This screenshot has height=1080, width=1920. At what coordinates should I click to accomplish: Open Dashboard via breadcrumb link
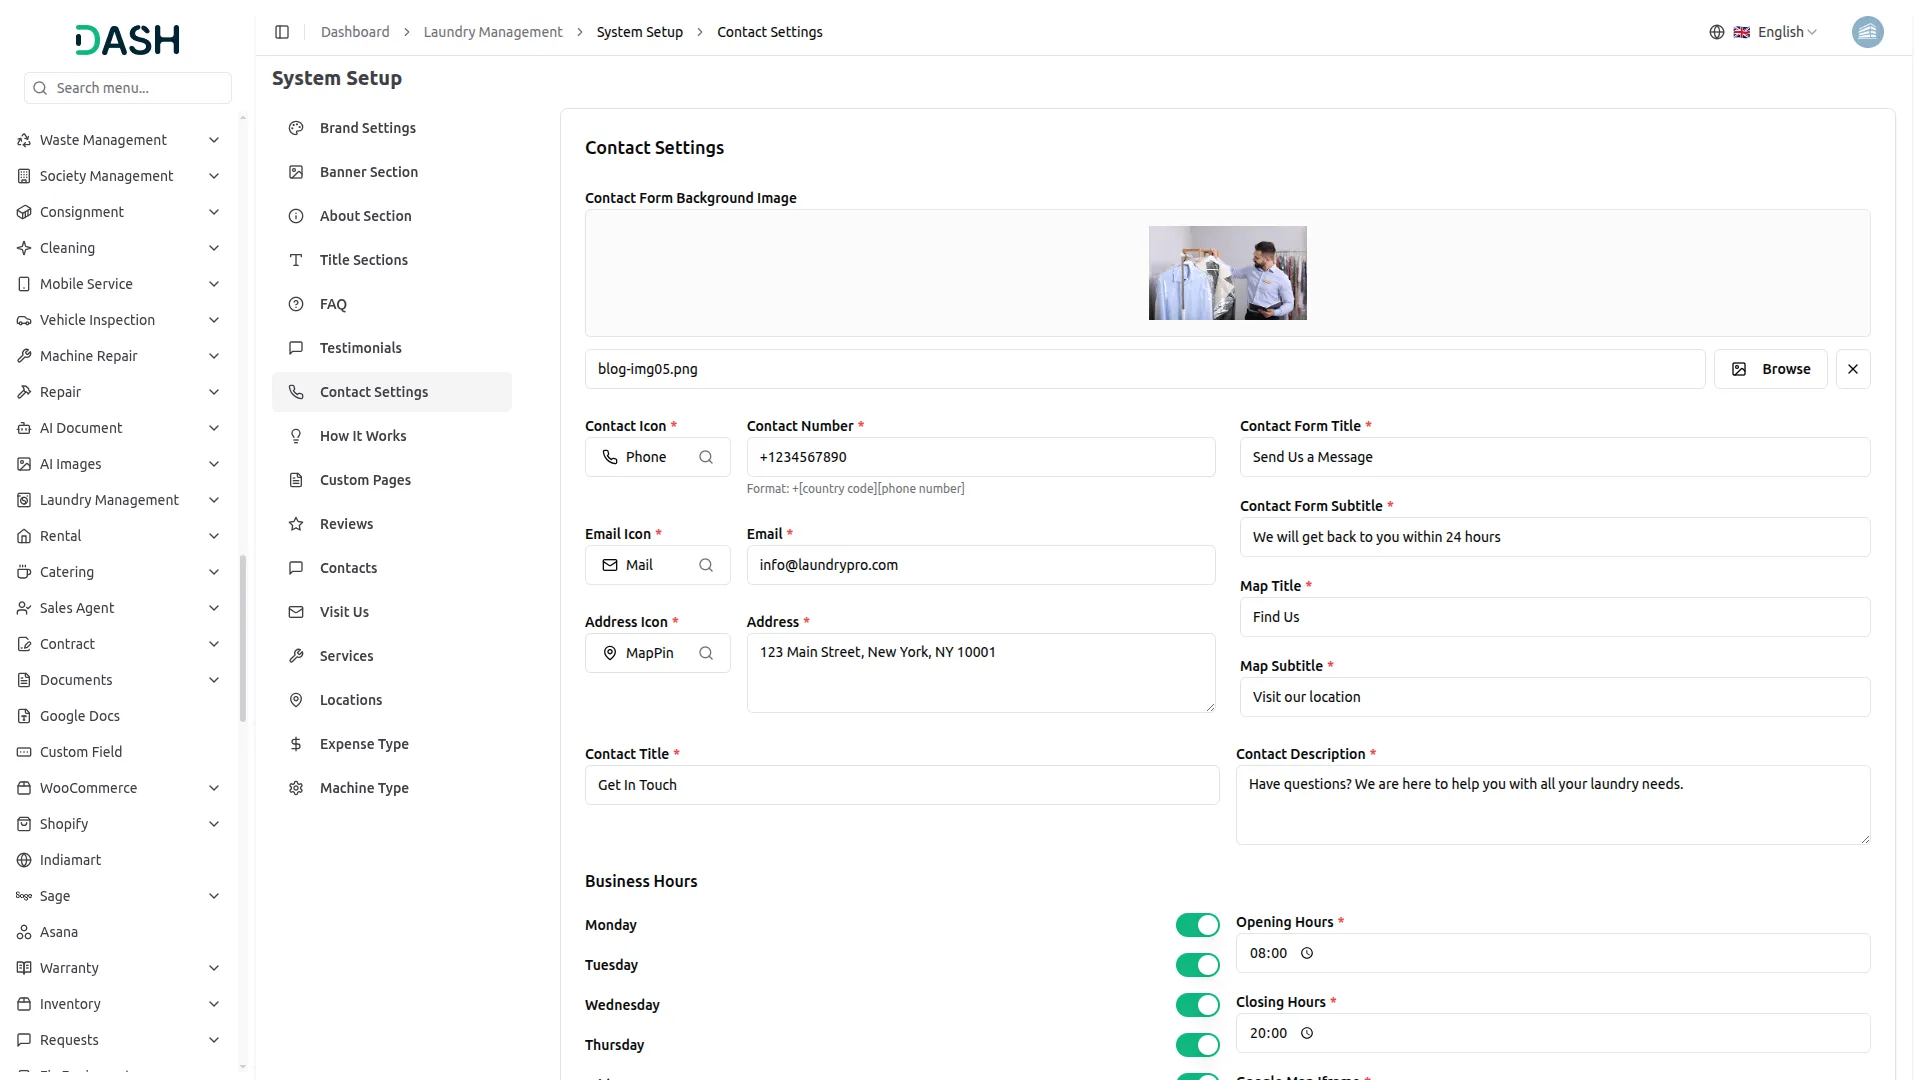355,31
